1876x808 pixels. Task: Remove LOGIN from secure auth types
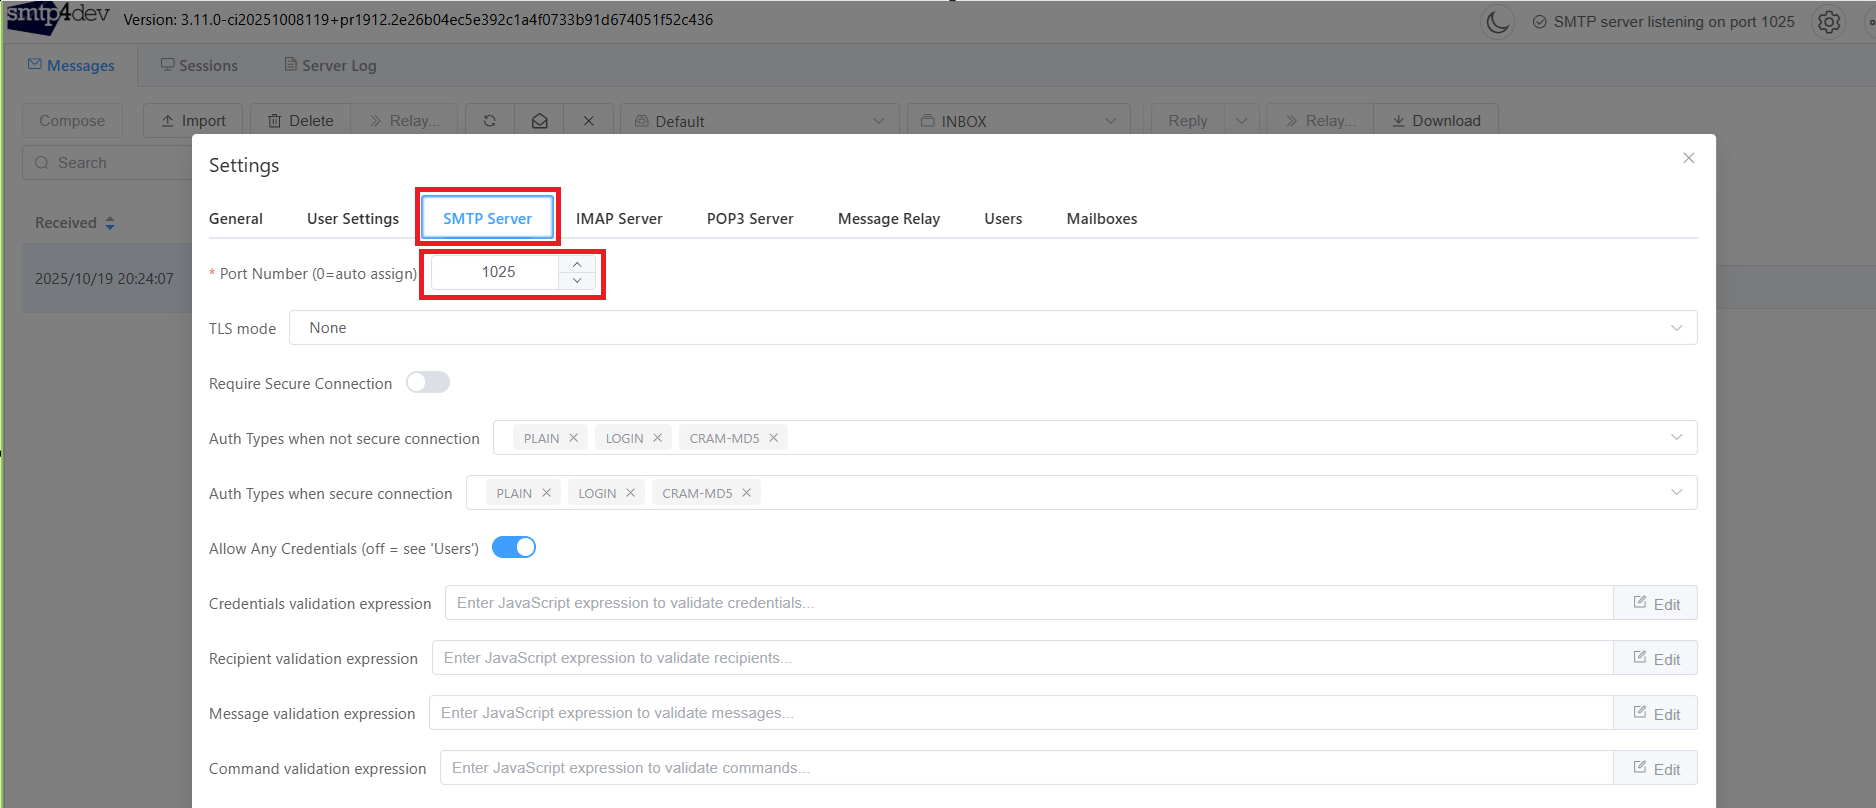click(x=631, y=493)
